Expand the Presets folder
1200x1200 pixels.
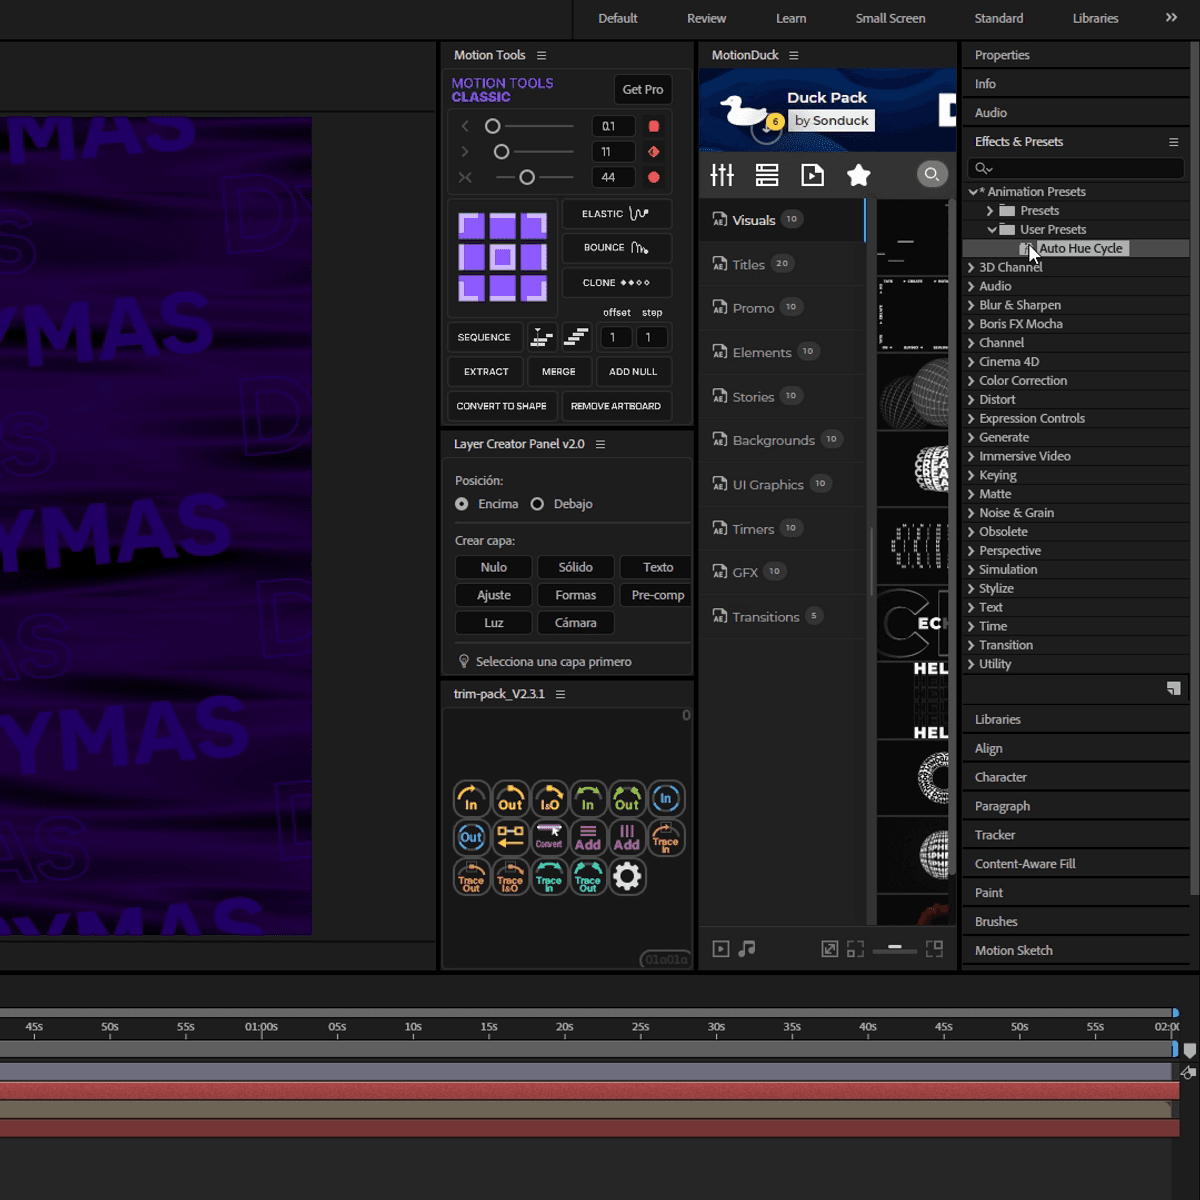pyautogui.click(x=990, y=211)
